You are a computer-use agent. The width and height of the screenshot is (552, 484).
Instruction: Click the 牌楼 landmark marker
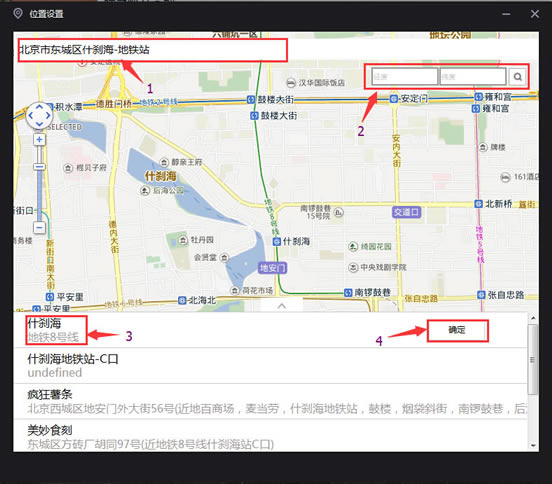click(483, 147)
